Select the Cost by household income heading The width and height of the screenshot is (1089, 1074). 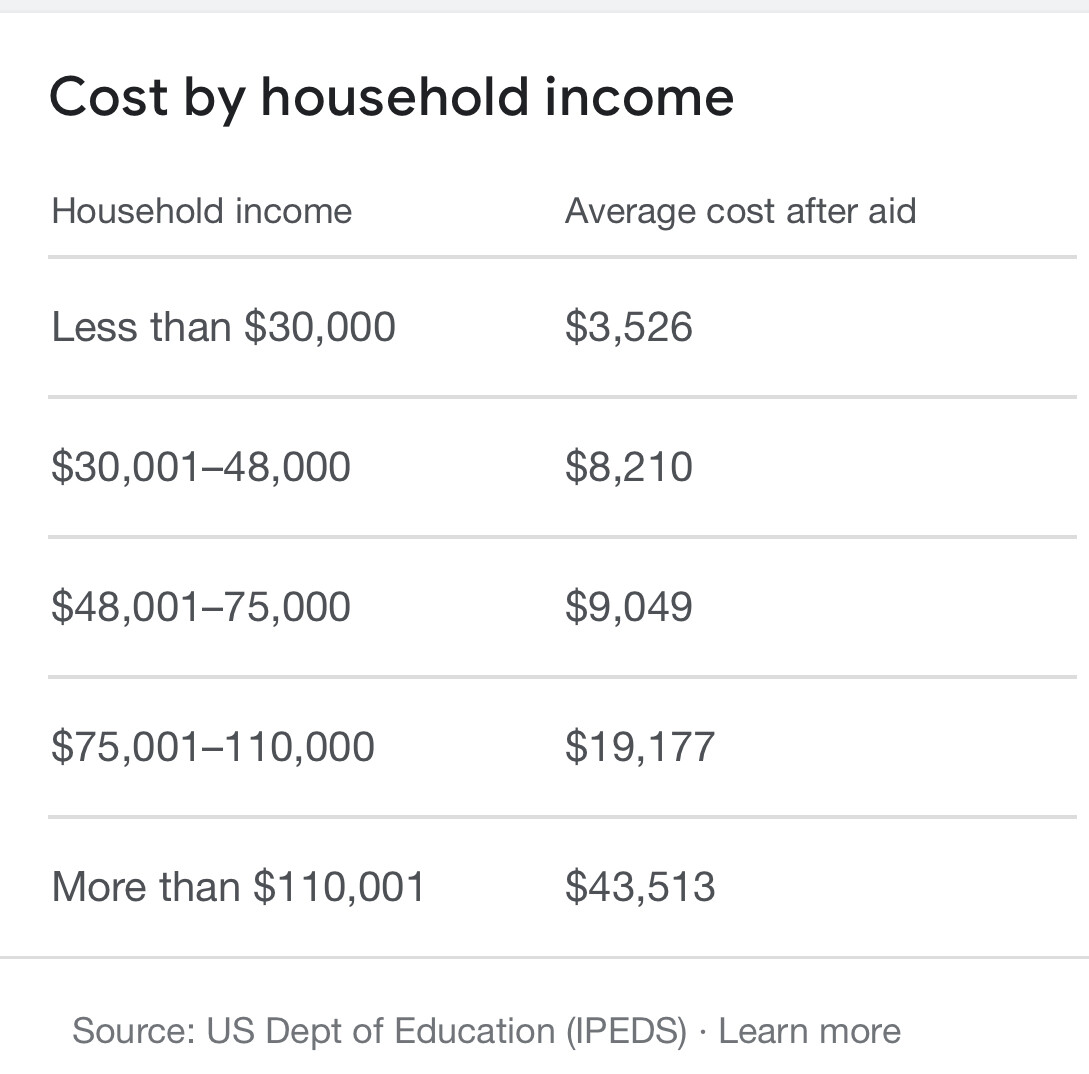pos(392,99)
